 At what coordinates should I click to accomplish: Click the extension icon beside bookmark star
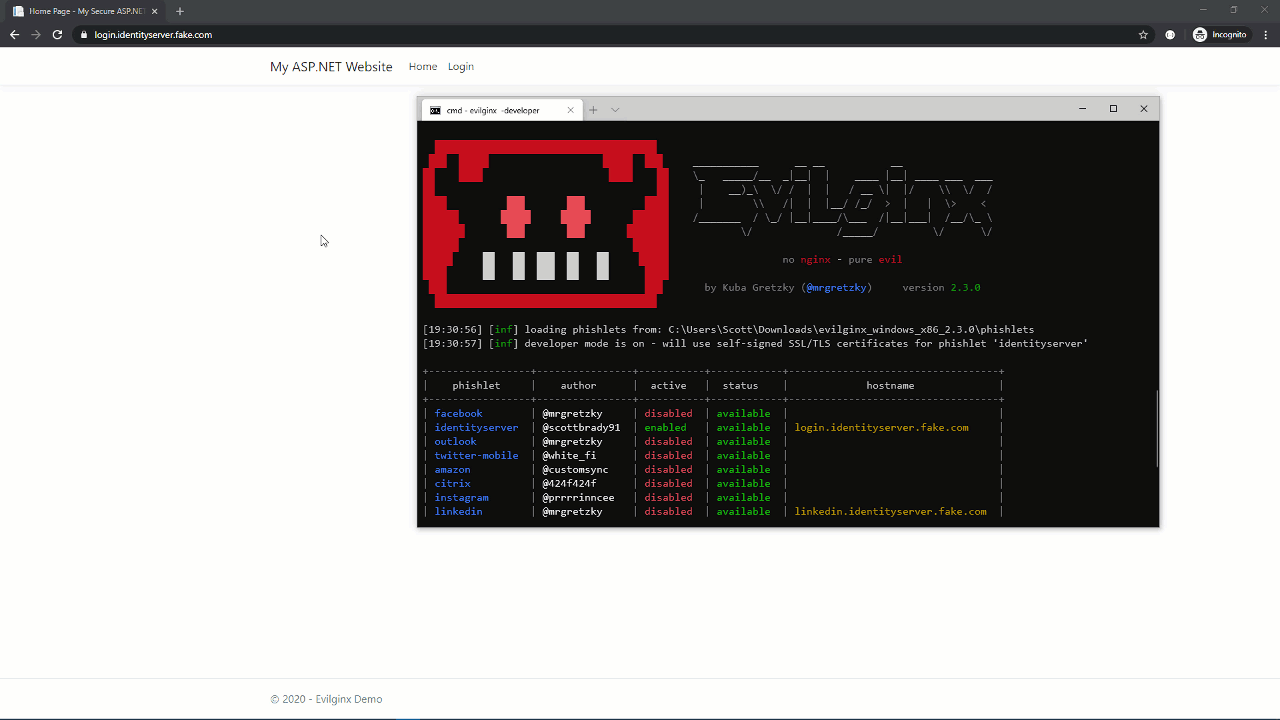coord(1170,34)
